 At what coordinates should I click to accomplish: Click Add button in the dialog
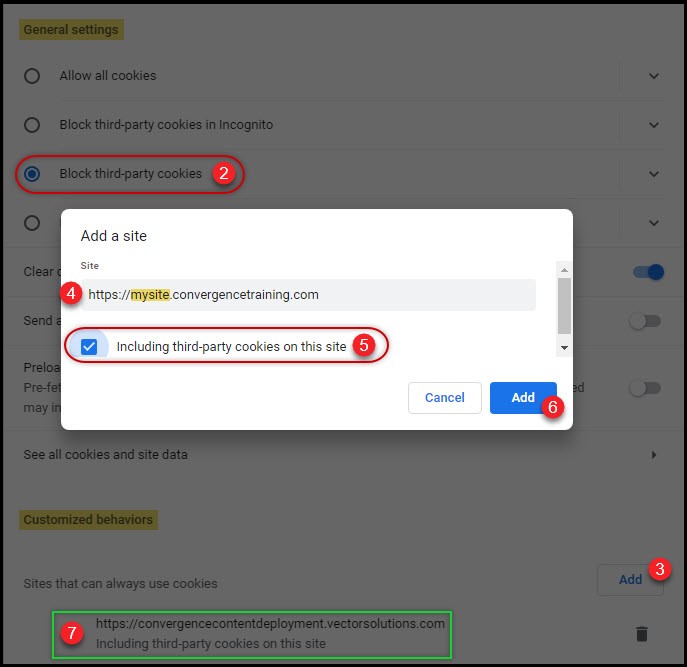tap(523, 398)
